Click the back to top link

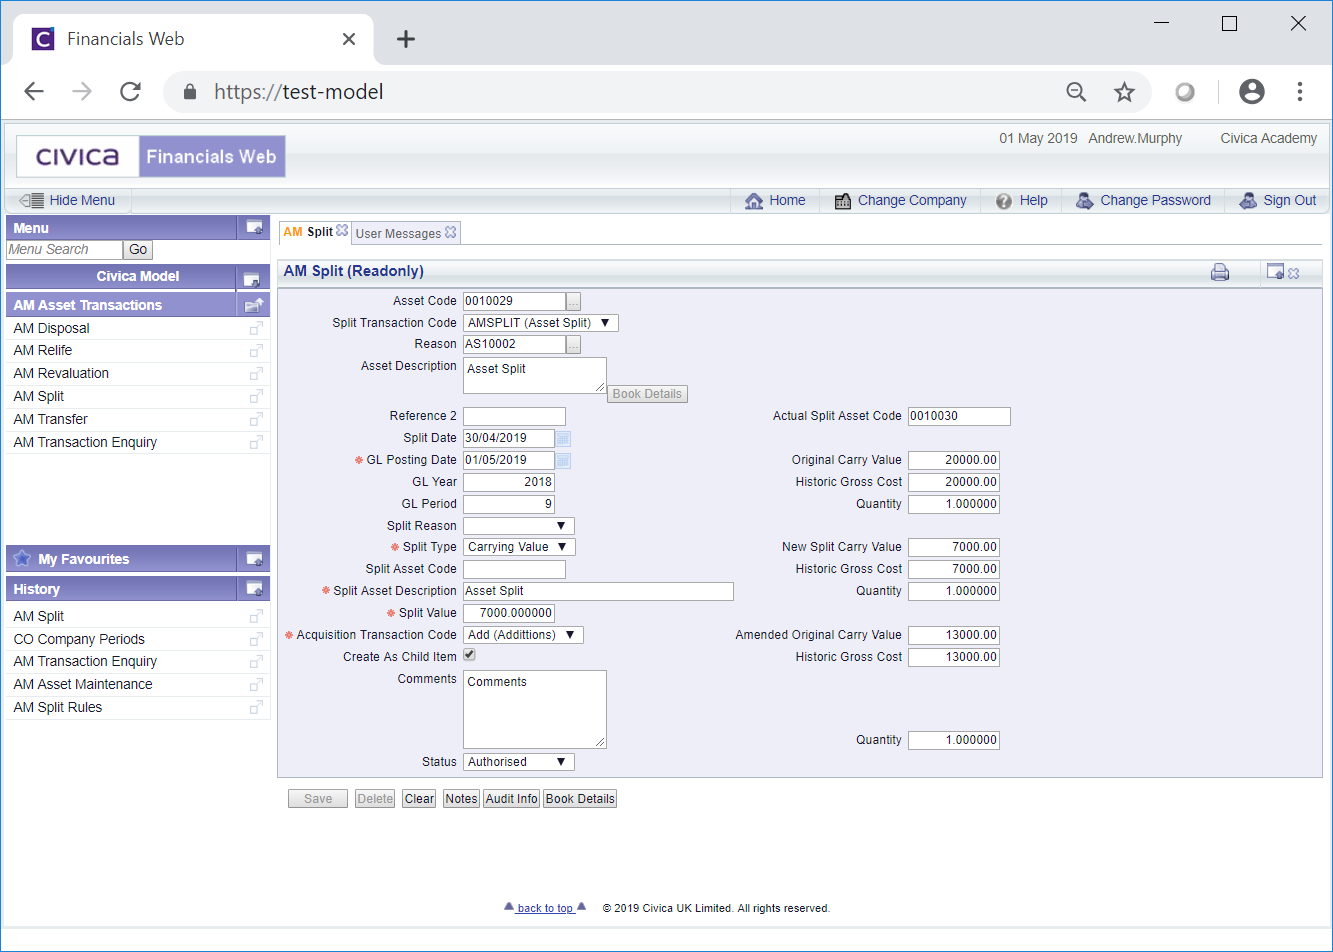coord(545,908)
